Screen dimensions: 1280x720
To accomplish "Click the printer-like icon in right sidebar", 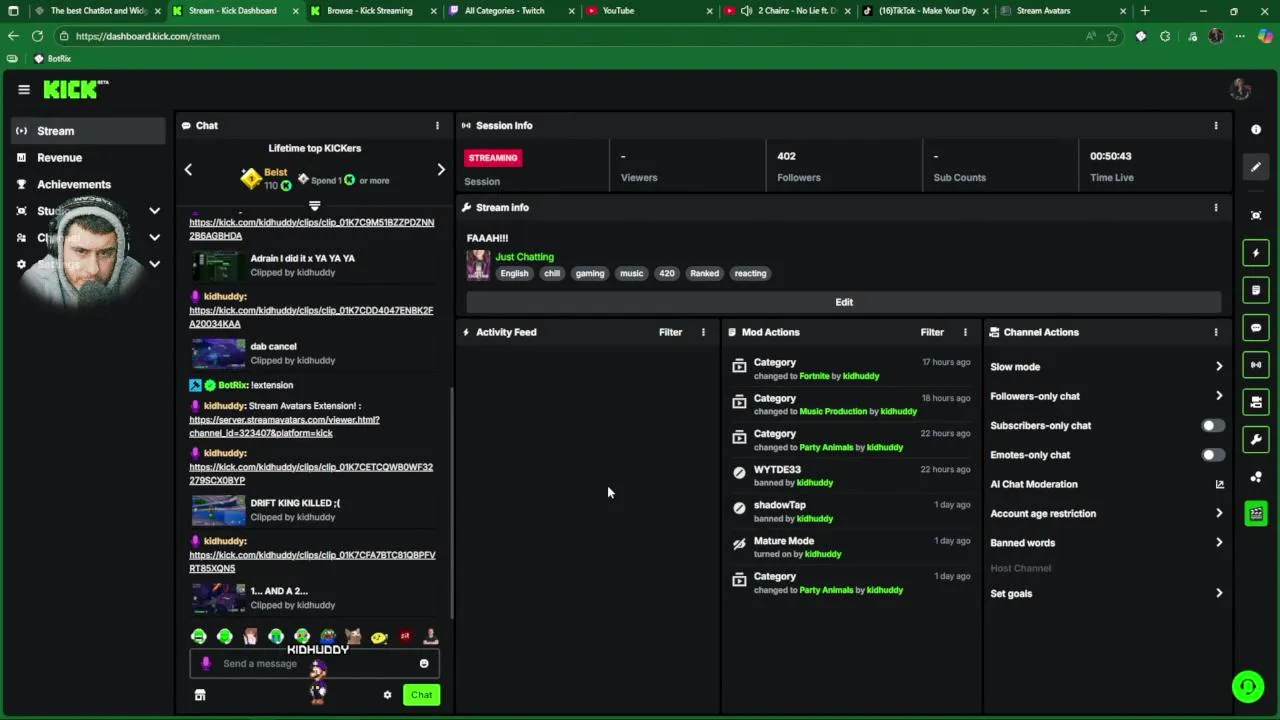I will tap(1256, 402).
